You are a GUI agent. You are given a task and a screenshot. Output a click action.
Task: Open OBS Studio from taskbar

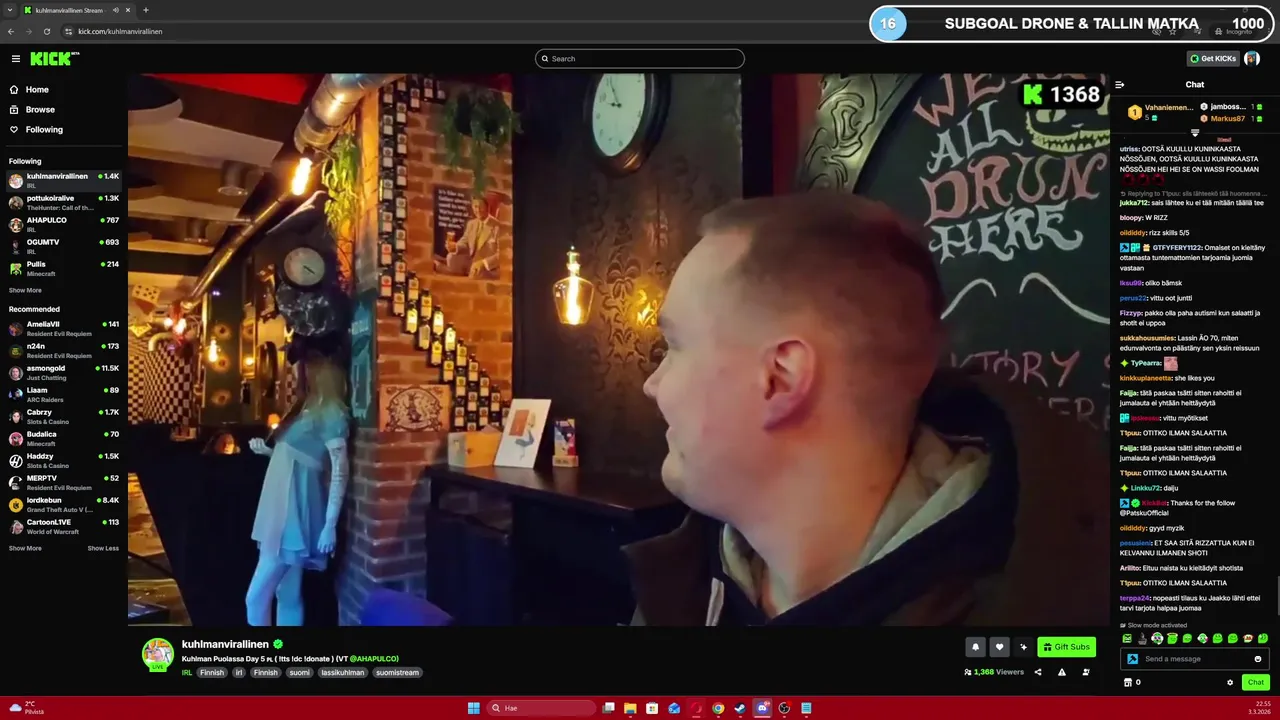[784, 708]
